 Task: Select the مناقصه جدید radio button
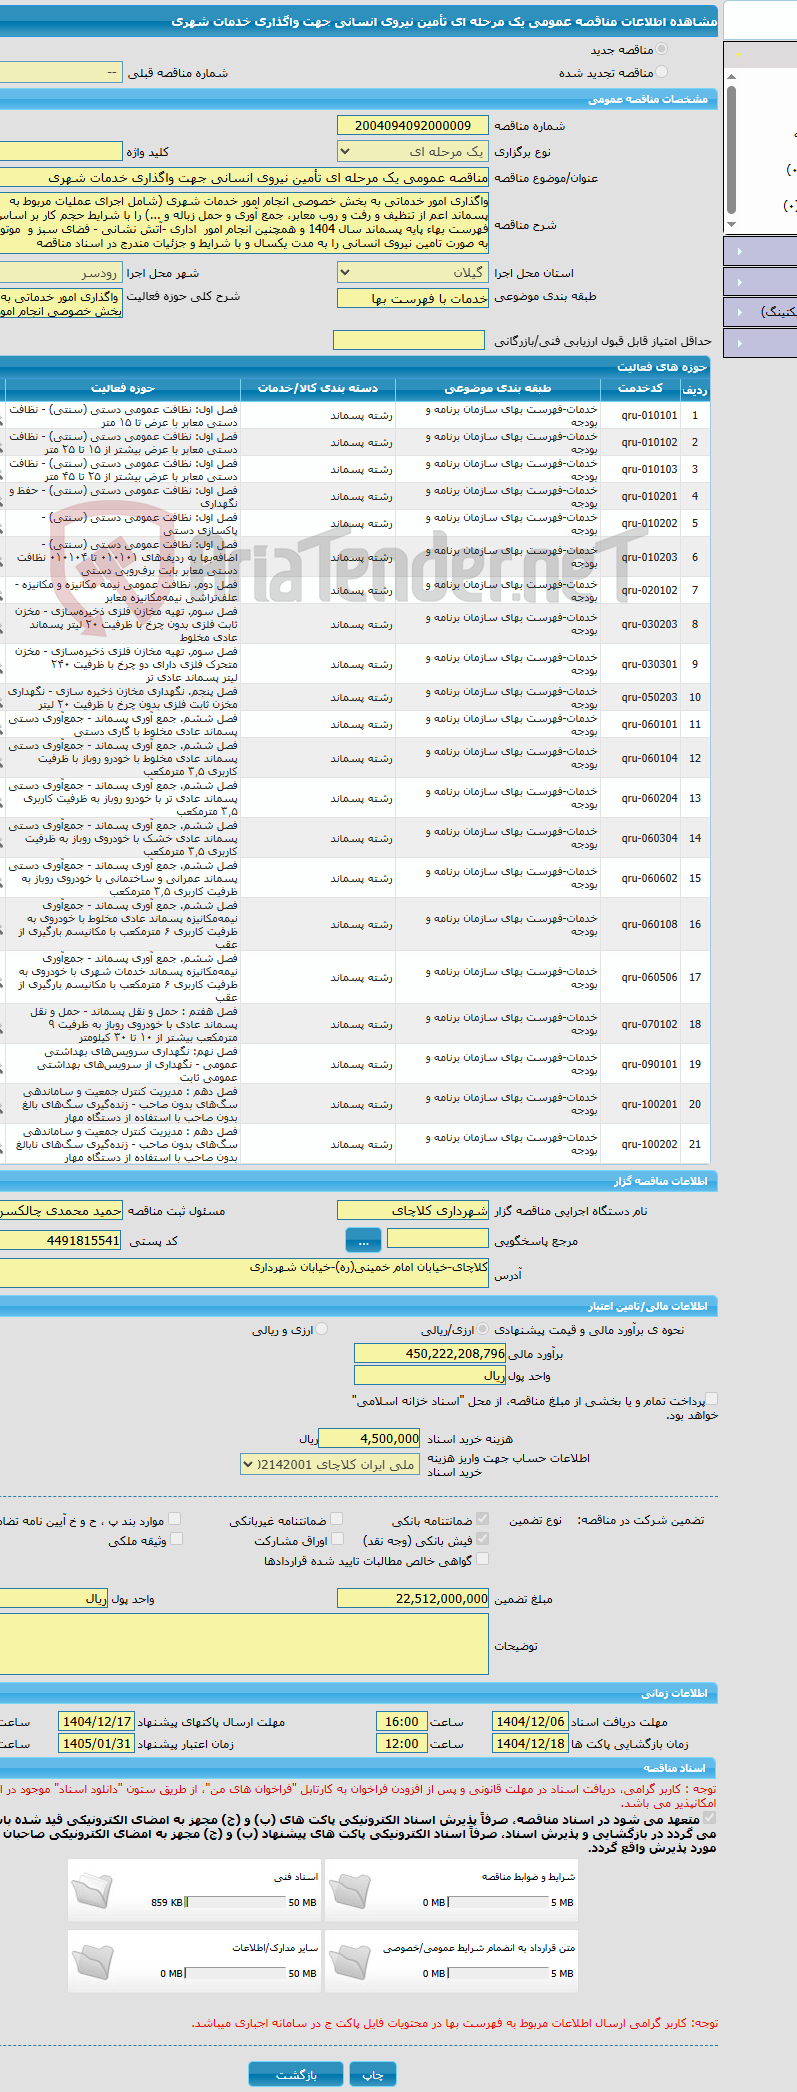pos(661,49)
